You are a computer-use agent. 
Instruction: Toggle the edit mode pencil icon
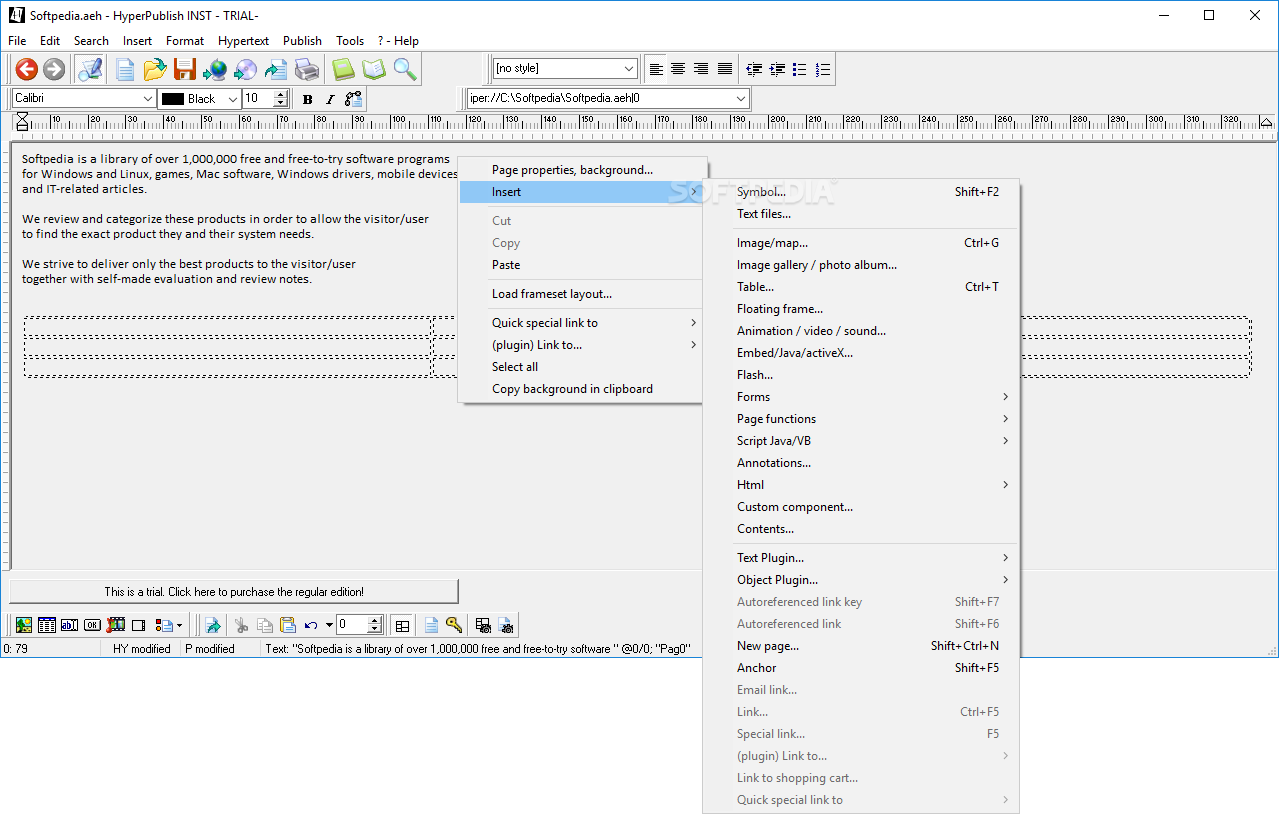click(x=91, y=69)
